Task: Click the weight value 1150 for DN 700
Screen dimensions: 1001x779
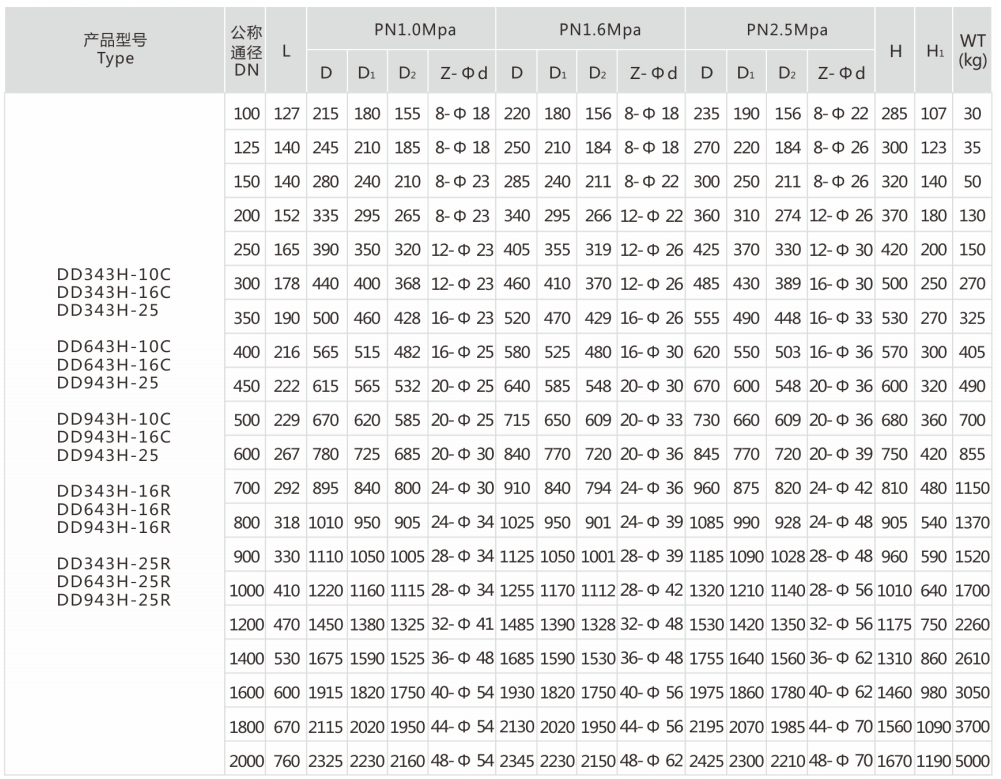Action: [972, 488]
